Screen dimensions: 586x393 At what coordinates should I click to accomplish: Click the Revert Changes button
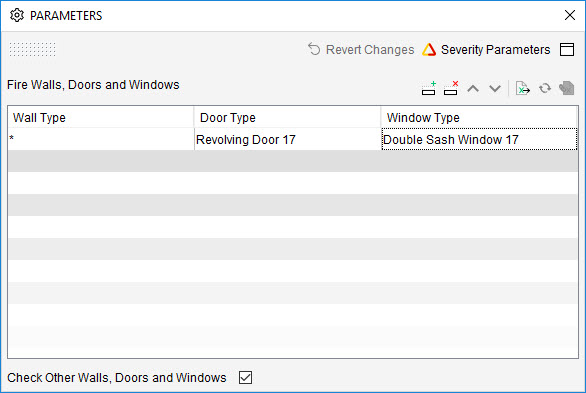(361, 49)
